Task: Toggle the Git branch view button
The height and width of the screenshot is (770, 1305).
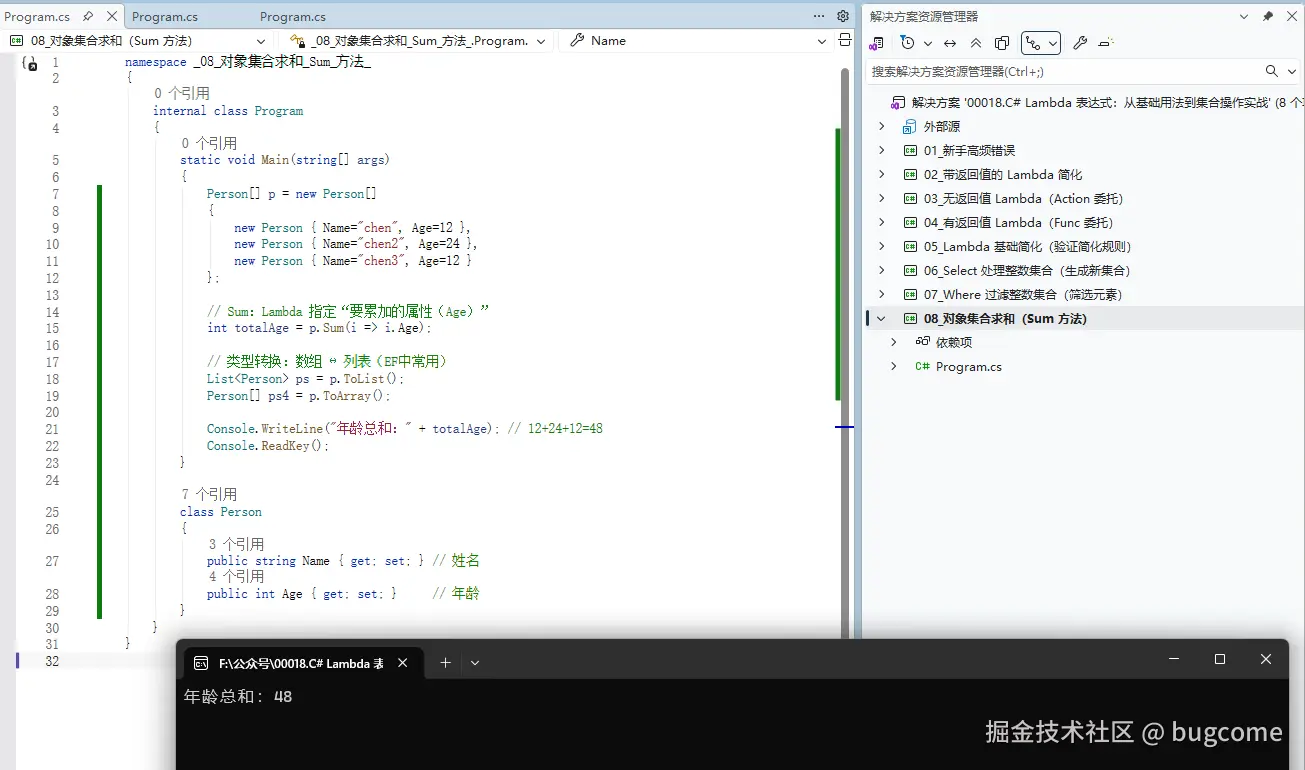Action: point(1033,43)
